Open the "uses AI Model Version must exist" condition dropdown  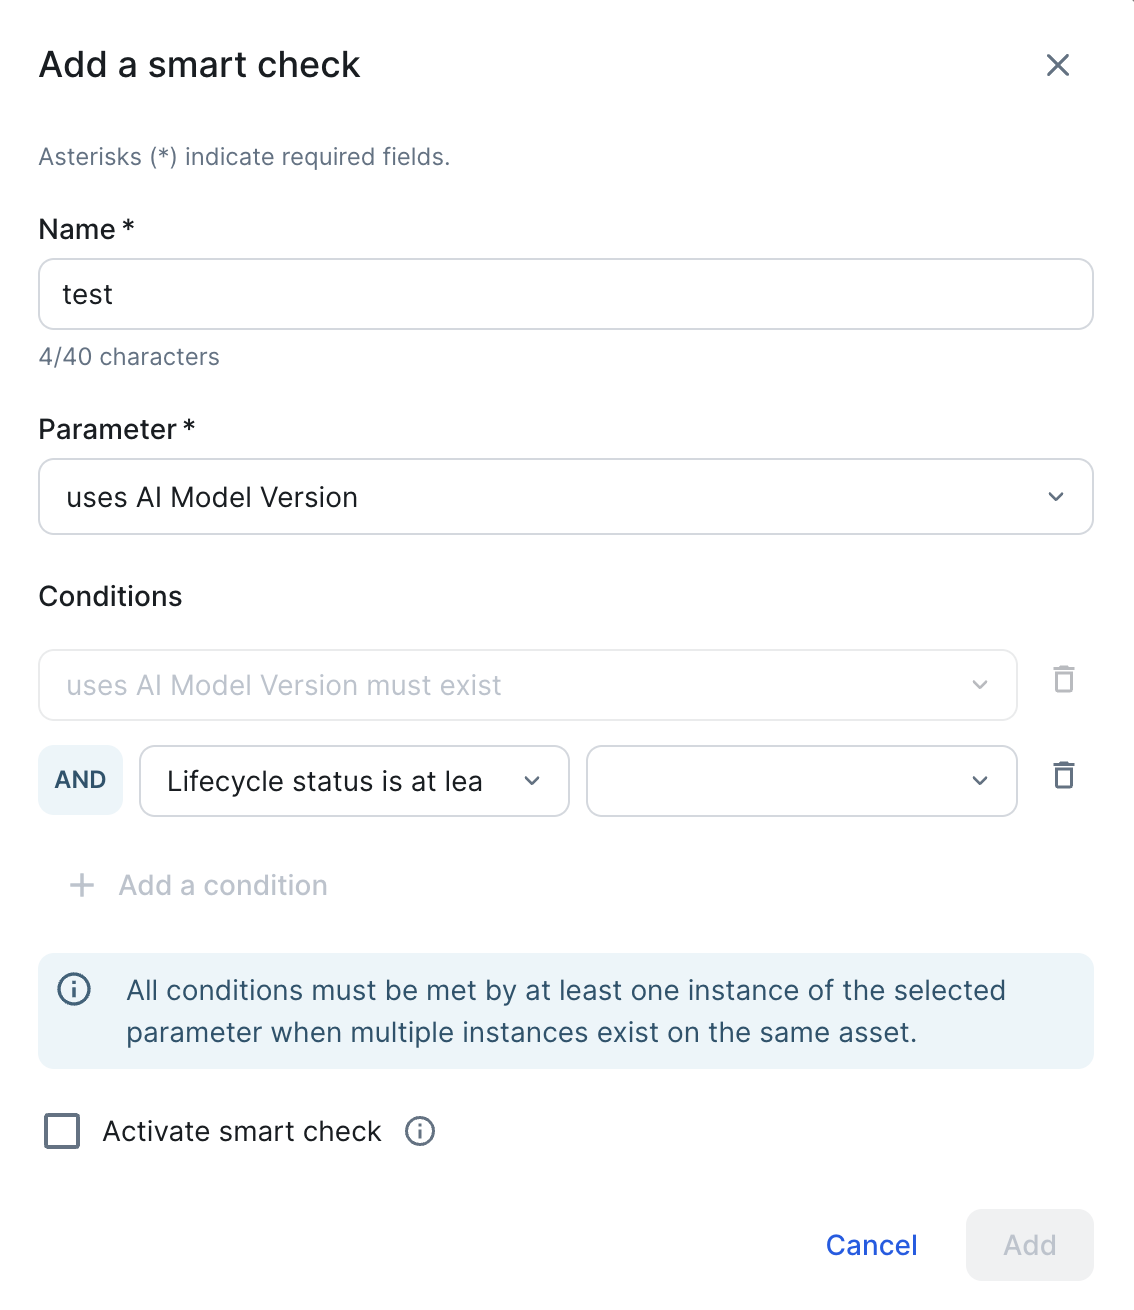pyautogui.click(x=528, y=685)
